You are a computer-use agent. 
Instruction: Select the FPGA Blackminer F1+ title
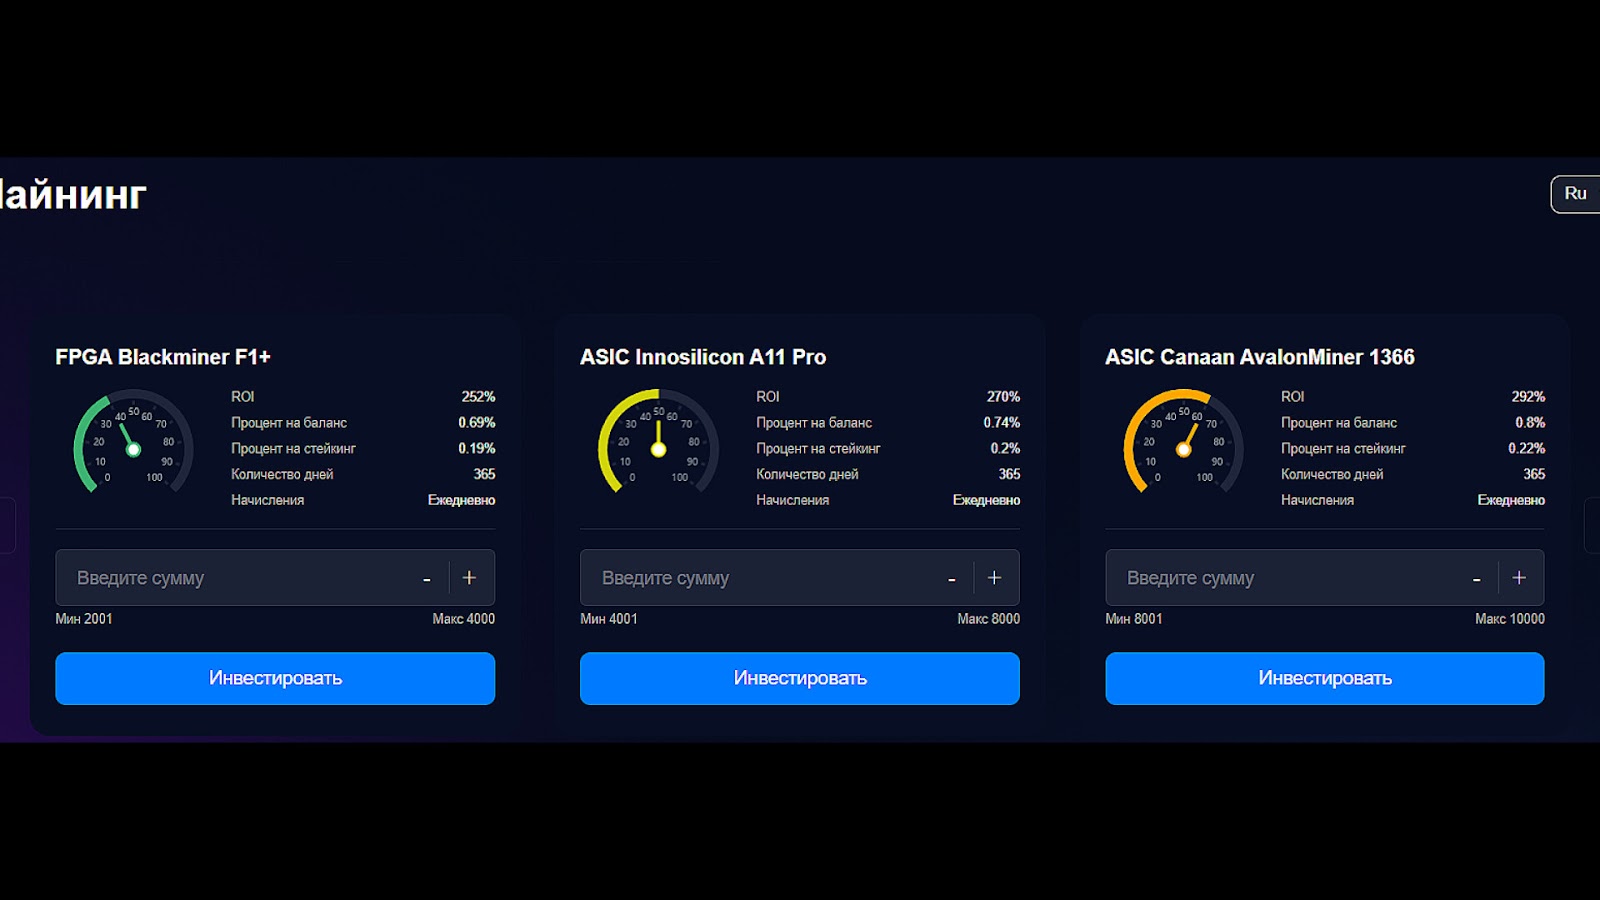click(163, 357)
